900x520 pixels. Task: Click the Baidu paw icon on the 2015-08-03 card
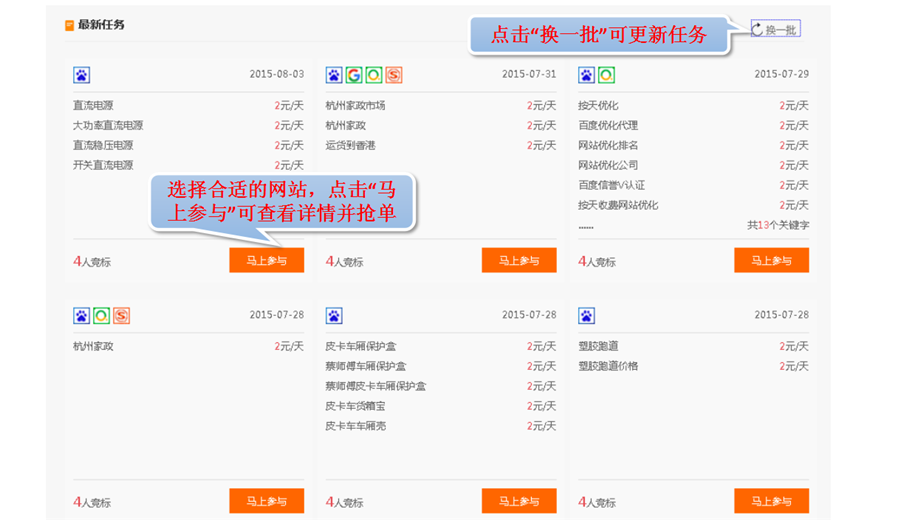81,75
